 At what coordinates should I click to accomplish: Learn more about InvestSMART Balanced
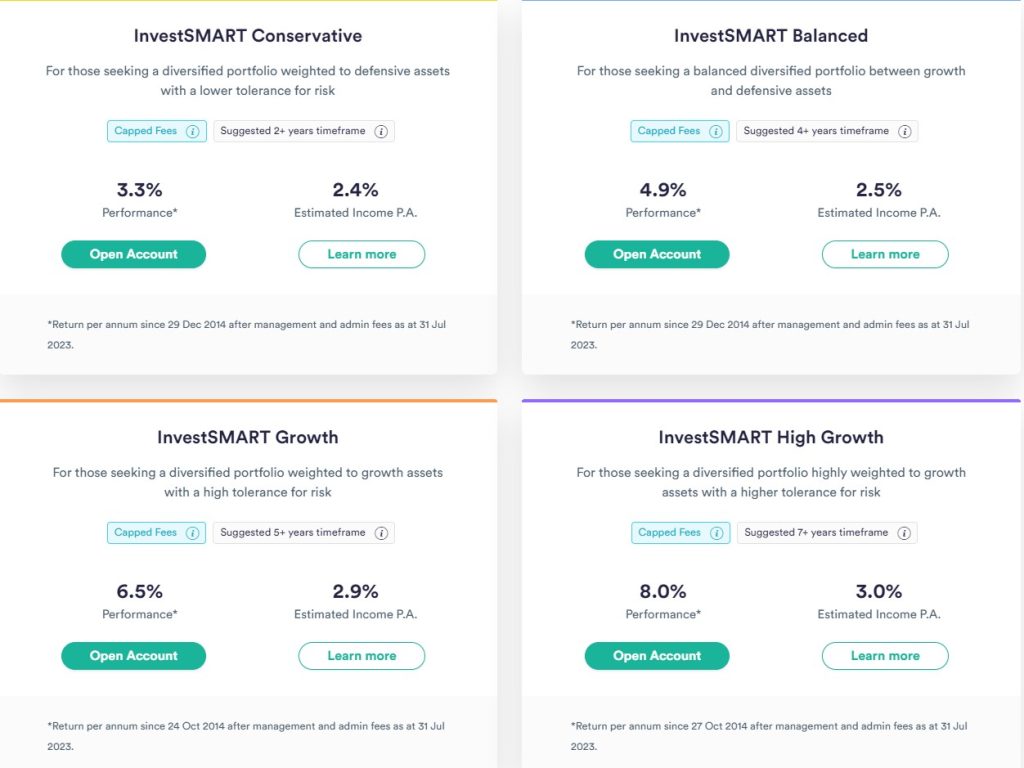click(885, 254)
